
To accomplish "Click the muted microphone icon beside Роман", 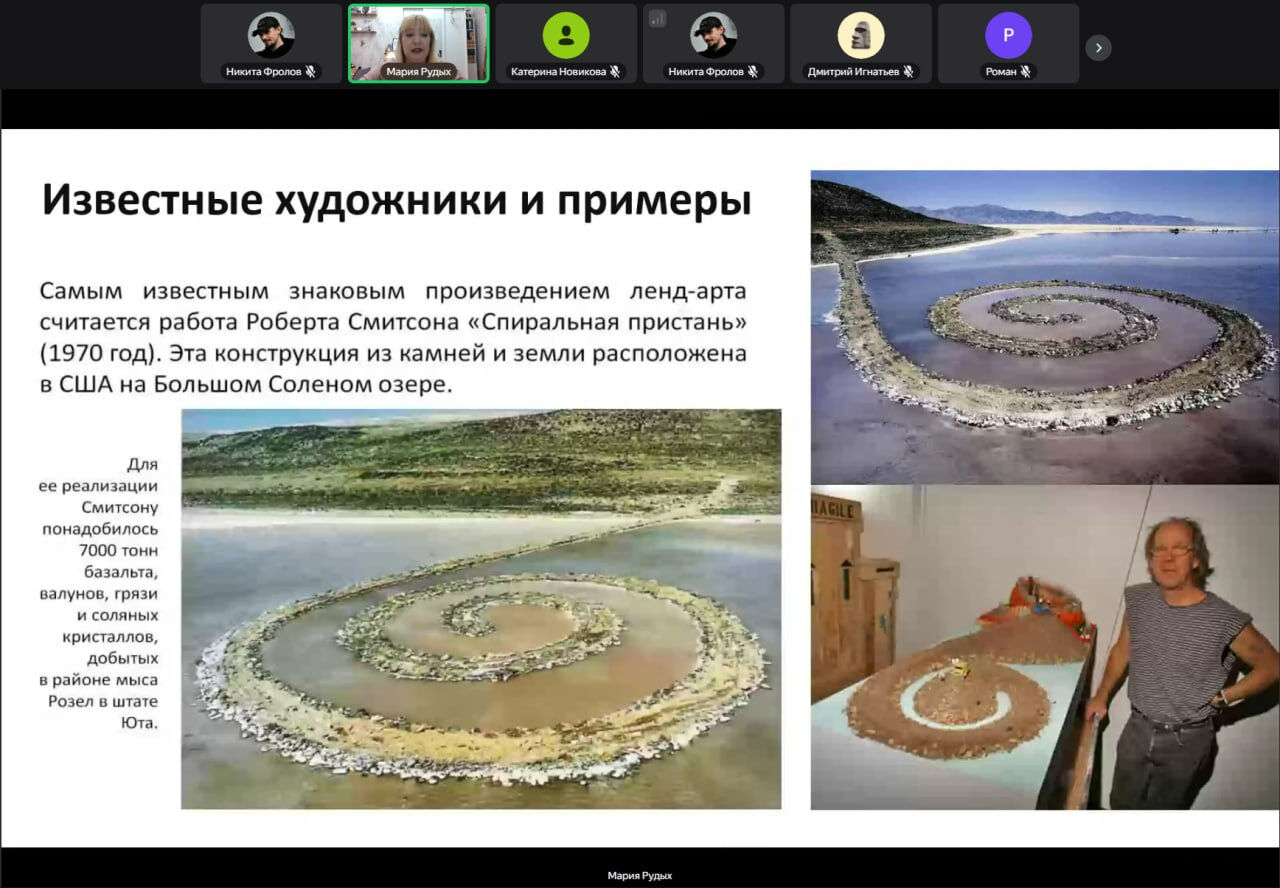I will pos(1025,72).
